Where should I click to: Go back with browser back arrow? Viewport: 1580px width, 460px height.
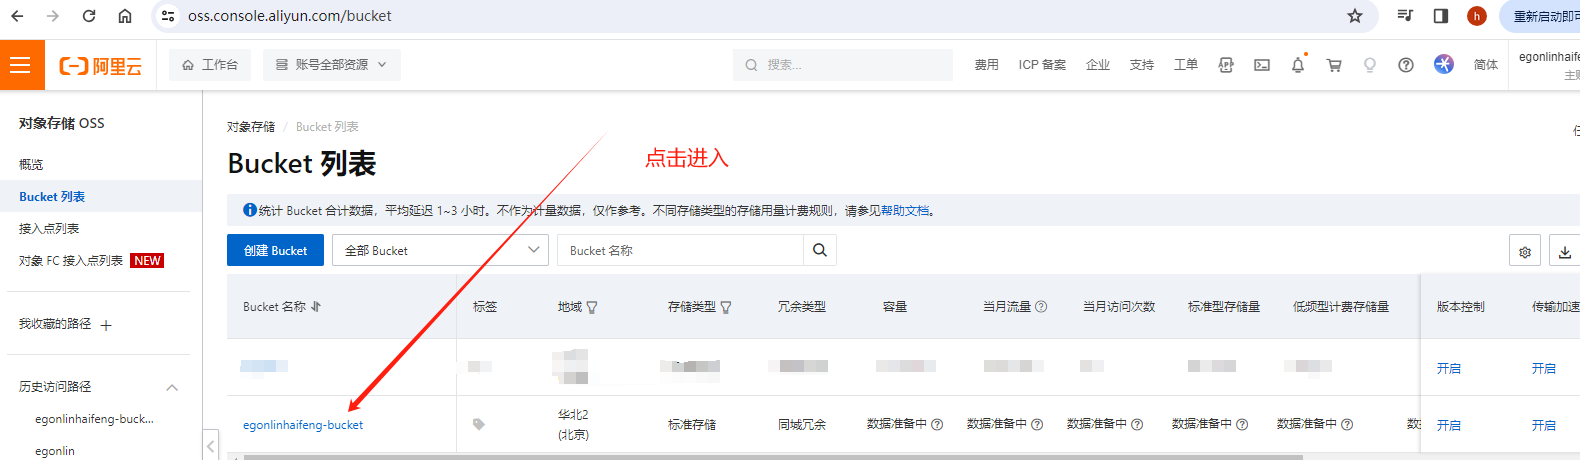17,16
